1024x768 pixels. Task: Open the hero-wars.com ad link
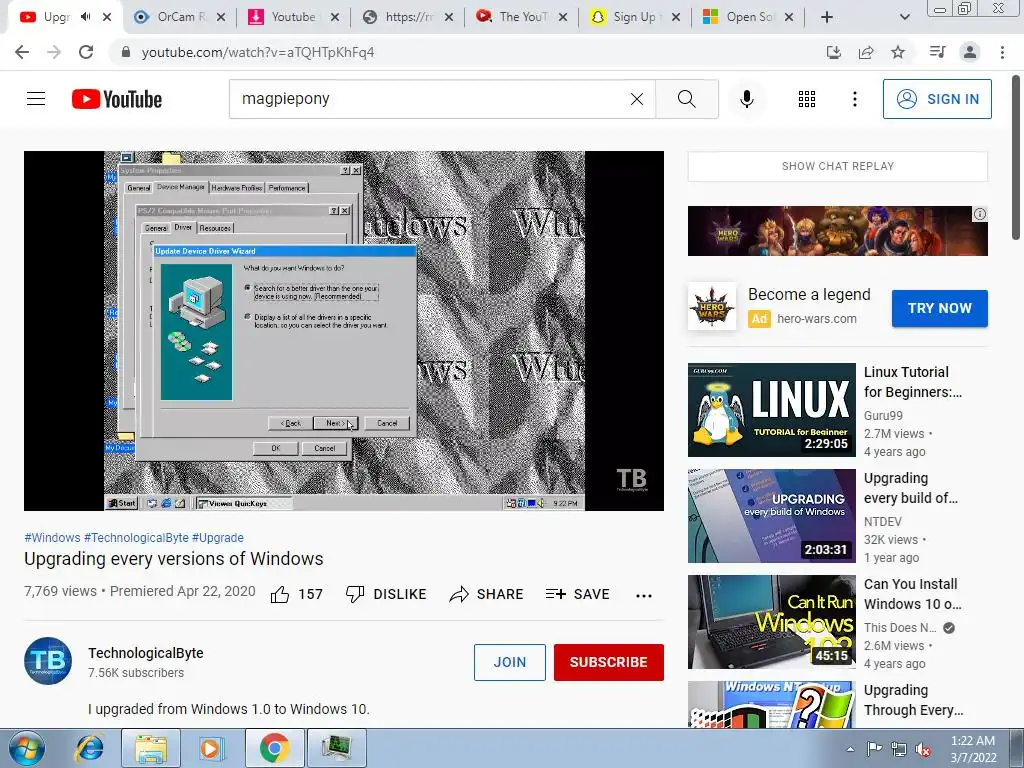[816, 319]
